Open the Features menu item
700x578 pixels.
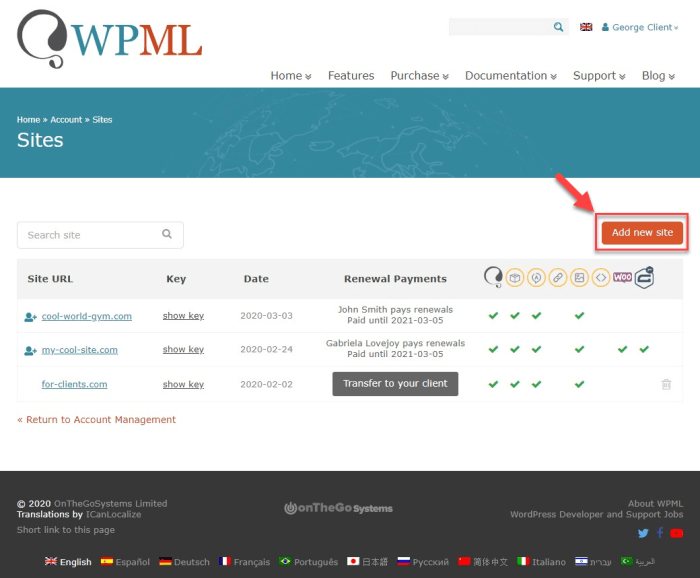(x=351, y=76)
